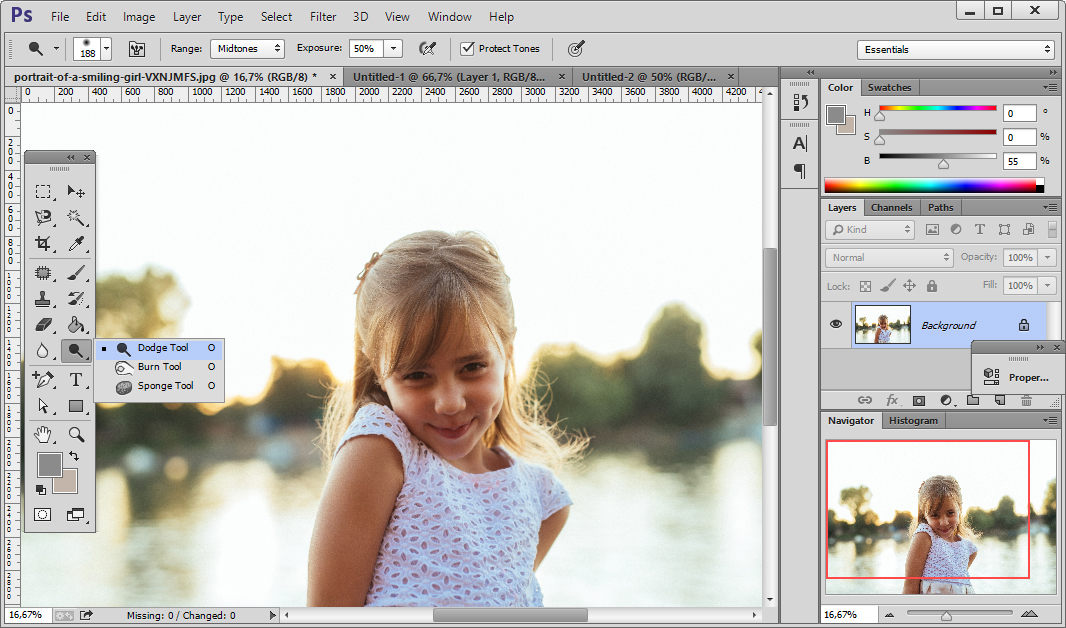Toggle the Protect Tones checkbox
The height and width of the screenshot is (628, 1066).
point(467,48)
